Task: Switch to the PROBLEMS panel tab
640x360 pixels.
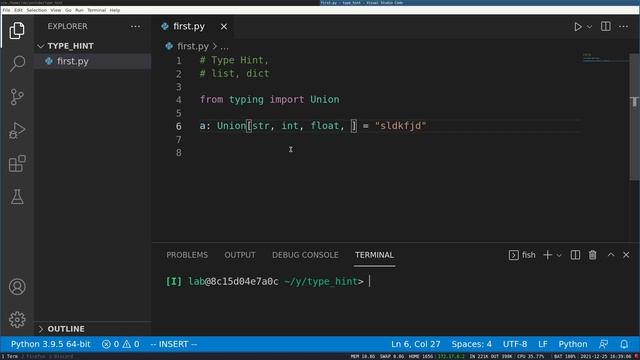Action: coord(187,255)
